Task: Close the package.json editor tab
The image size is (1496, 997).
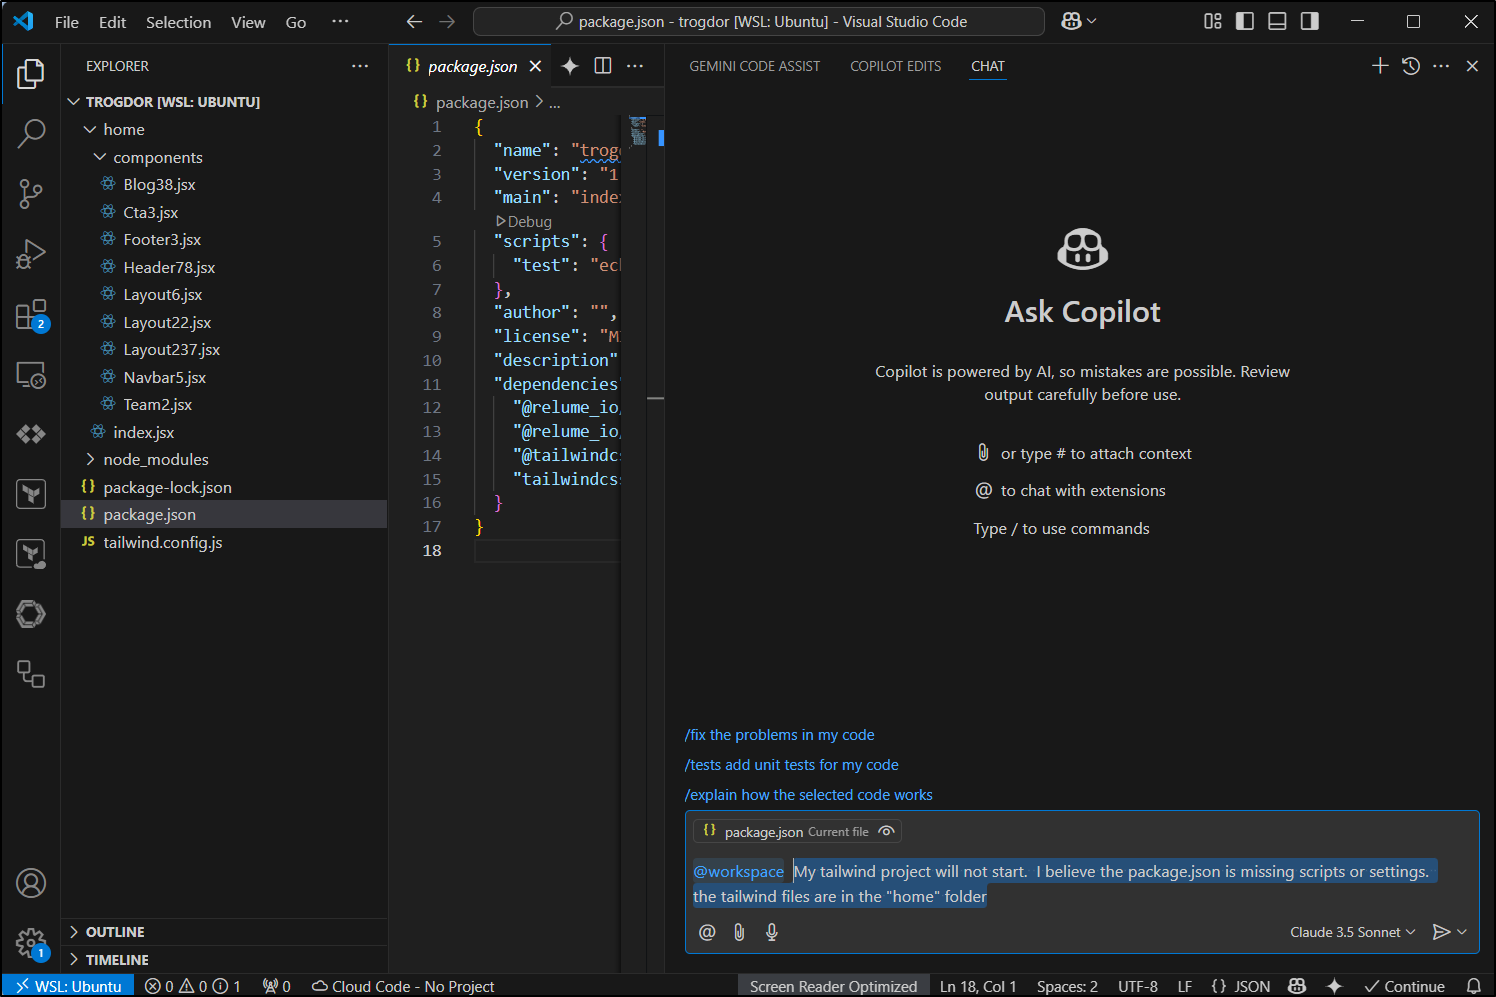Action: coord(536,66)
